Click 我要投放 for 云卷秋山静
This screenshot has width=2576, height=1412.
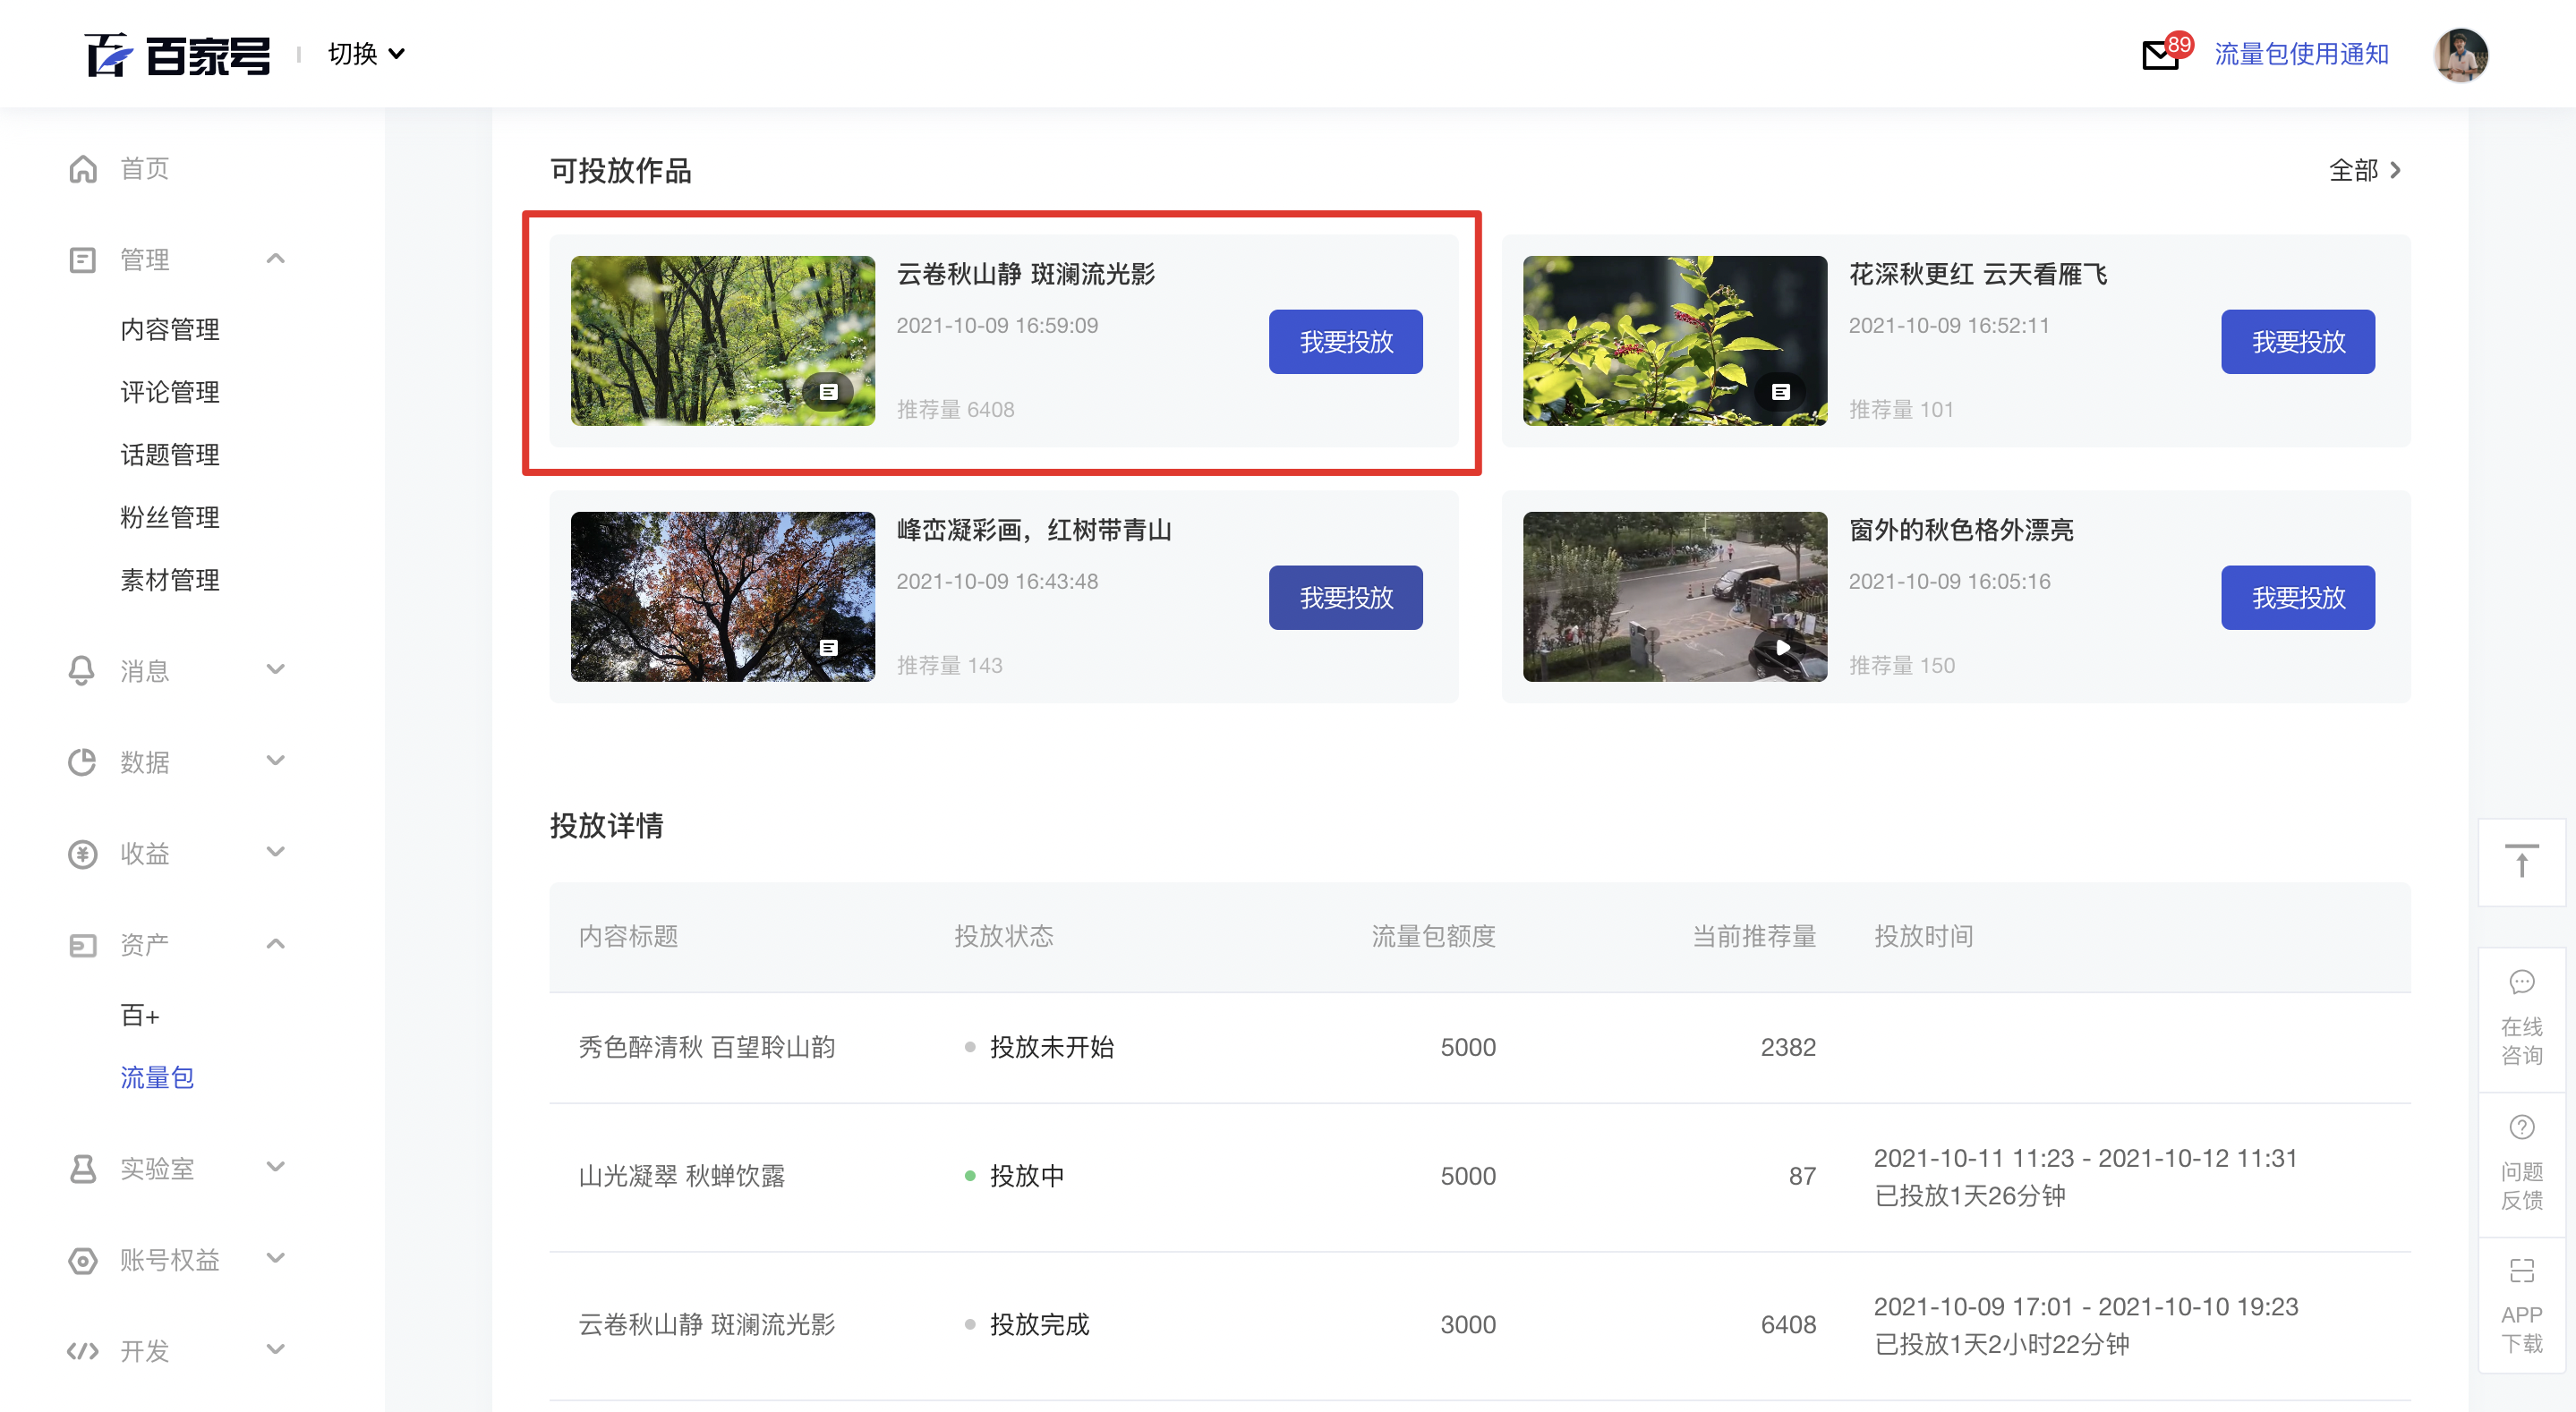pyautogui.click(x=1346, y=342)
